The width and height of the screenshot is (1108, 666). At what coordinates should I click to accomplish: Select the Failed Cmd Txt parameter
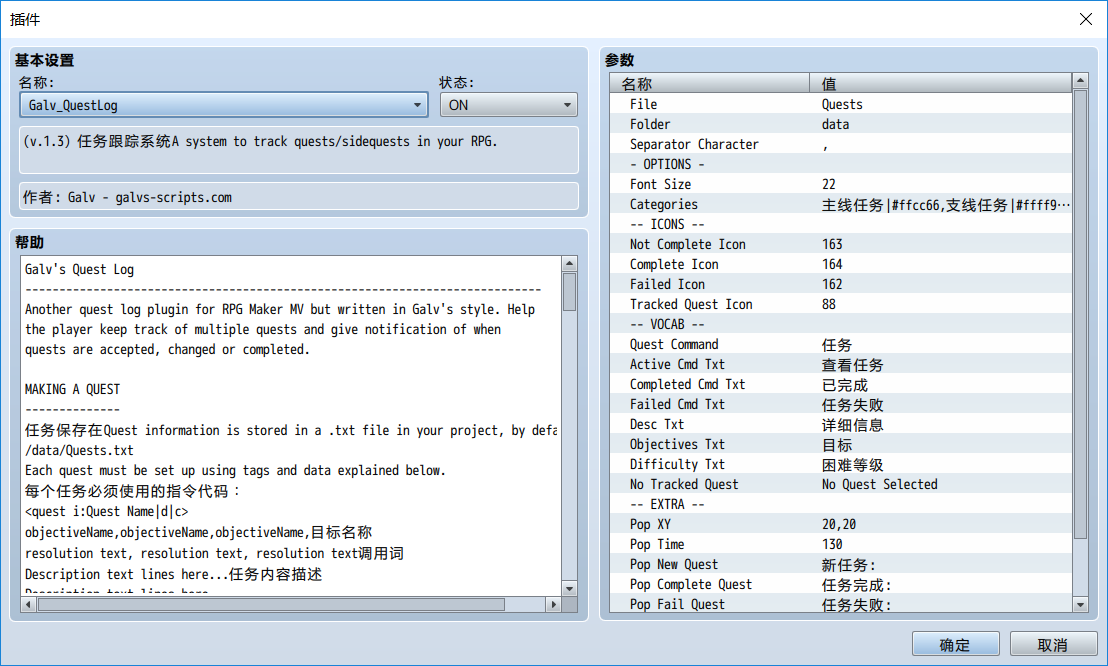click(841, 404)
